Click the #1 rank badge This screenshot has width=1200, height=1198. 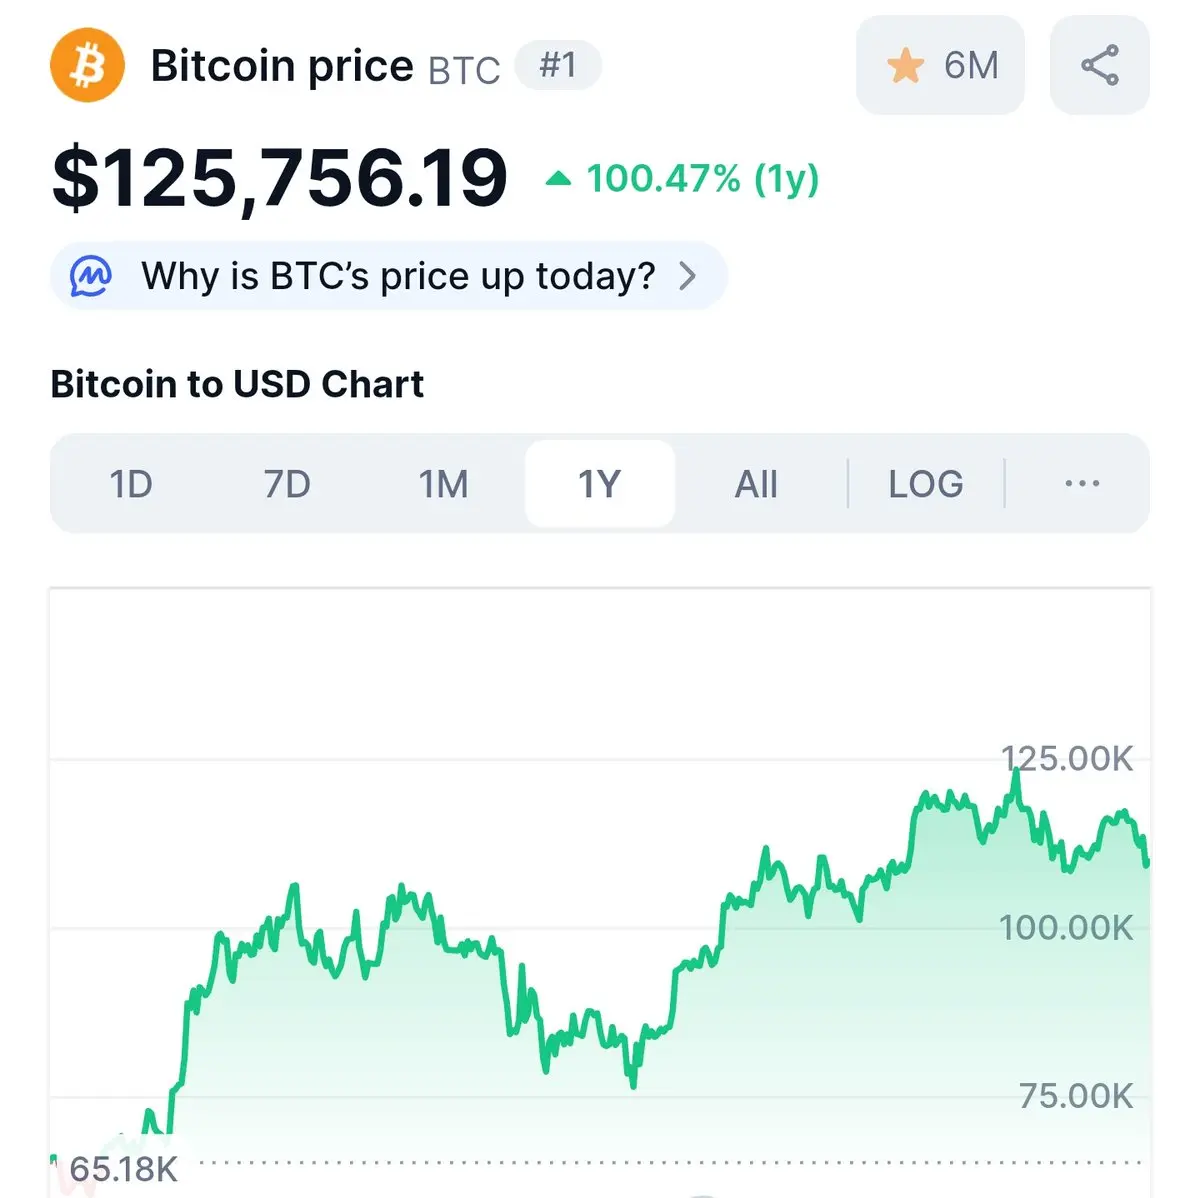[x=558, y=66]
